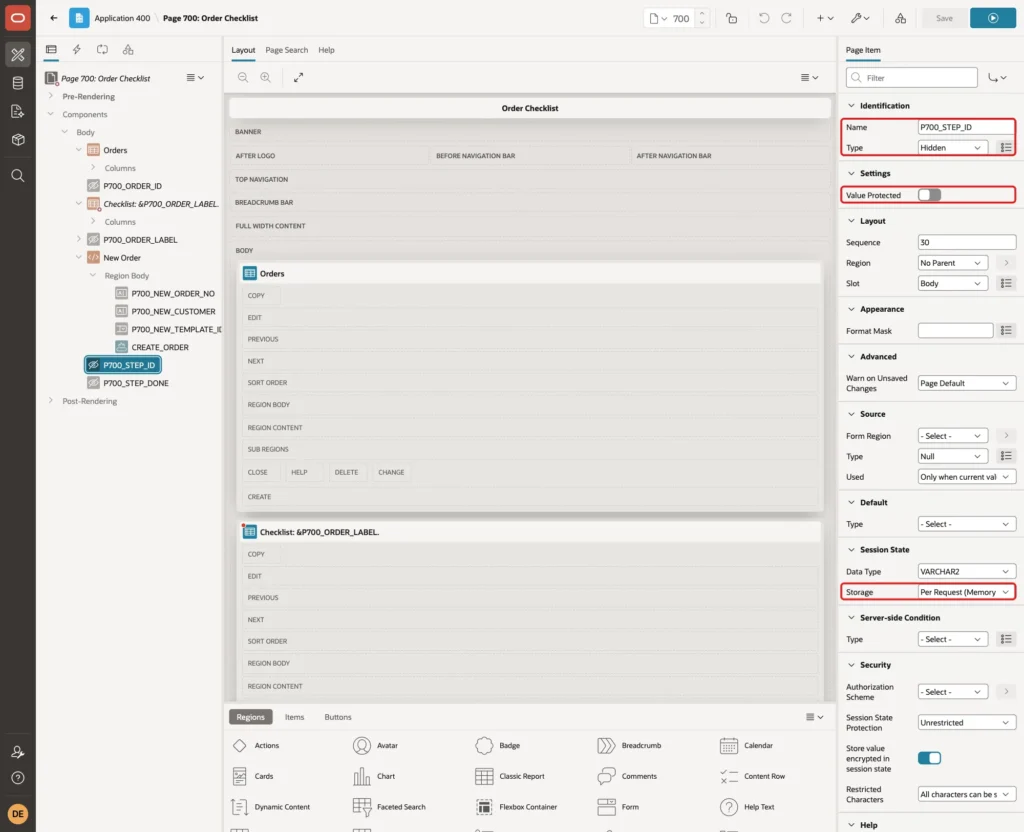The width and height of the screenshot is (1024, 832).
Task: Open the Warn on Unsaved Changes dropdown
Action: 966,383
